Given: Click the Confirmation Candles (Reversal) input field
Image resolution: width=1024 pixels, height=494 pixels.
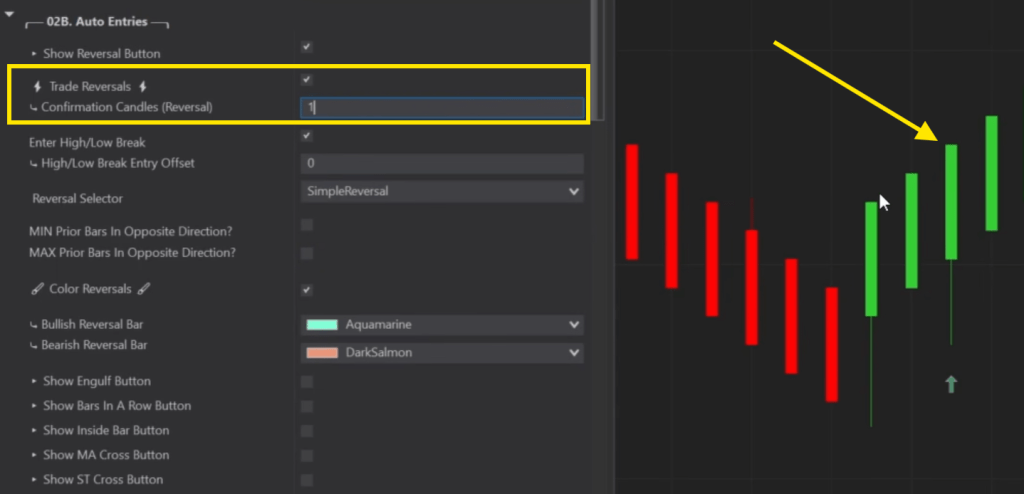Looking at the screenshot, I should point(441,108).
